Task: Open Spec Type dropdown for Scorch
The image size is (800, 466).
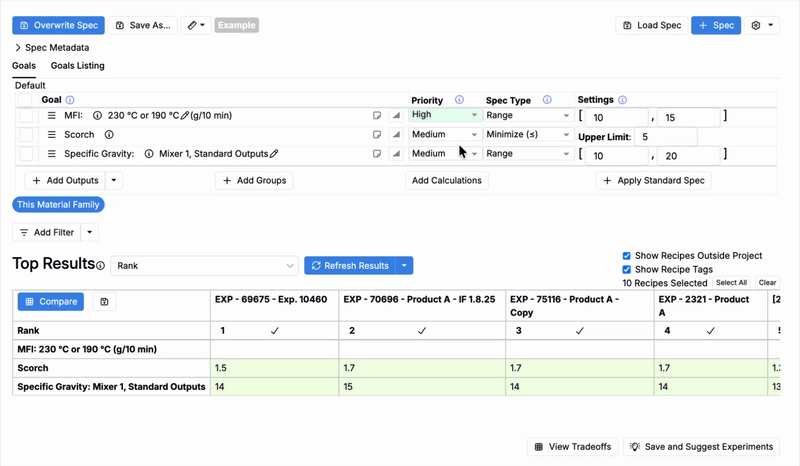Action: (527, 135)
